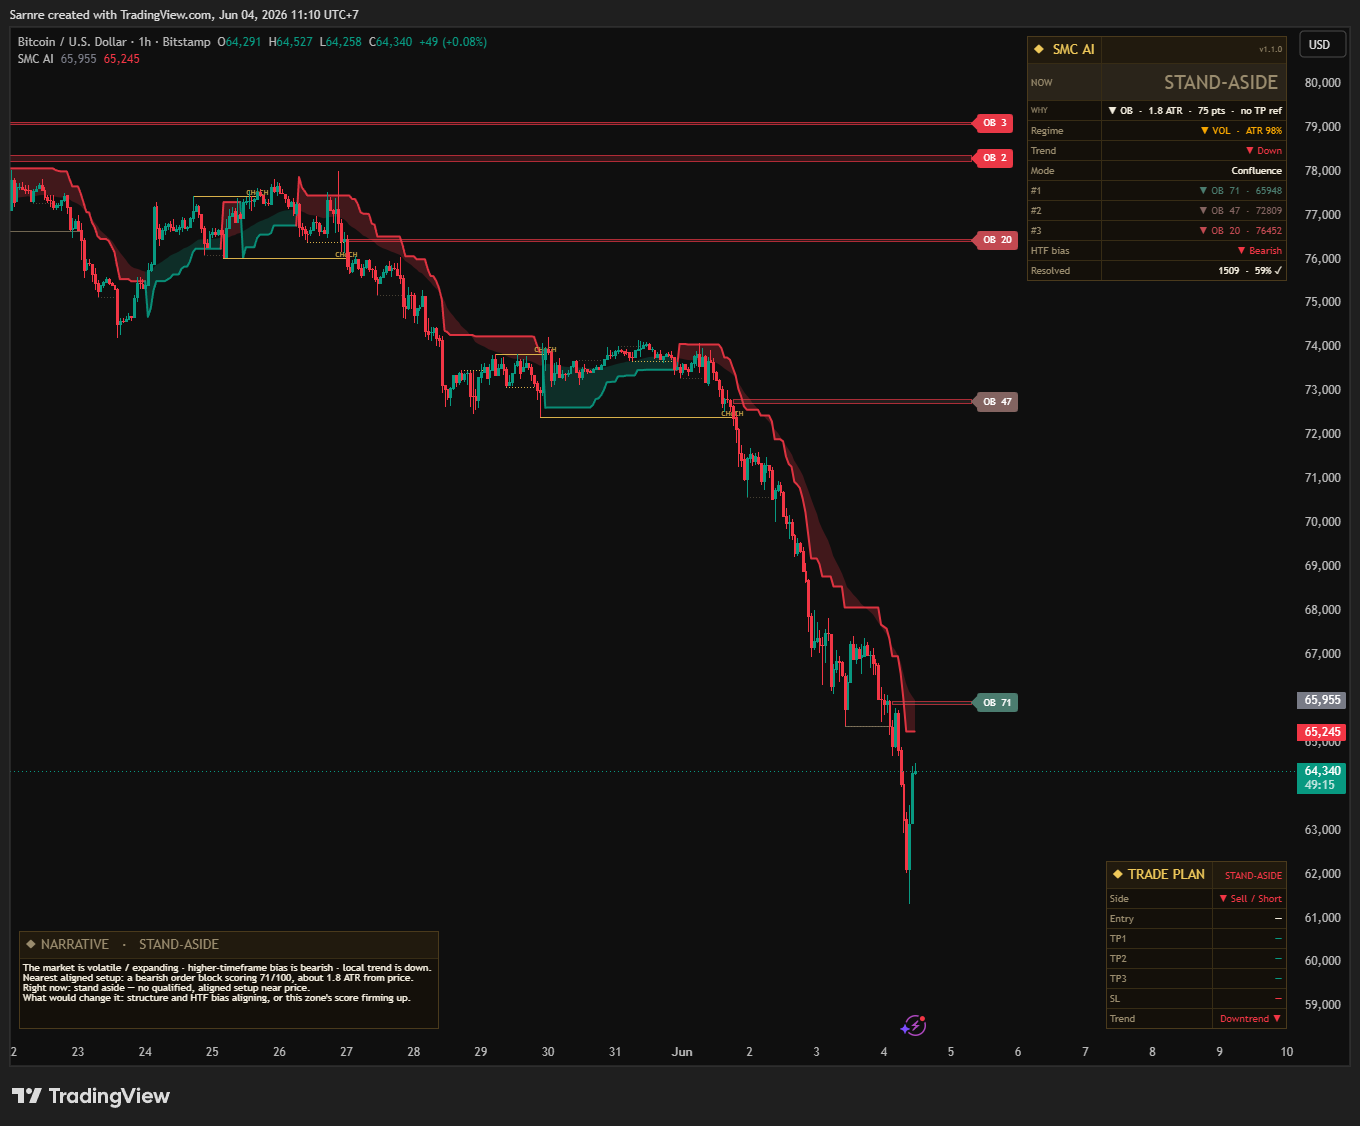Screen dimensions: 1360x1126
Task: Click the narrative line 'Right now: stand aside'
Action: 166,988
